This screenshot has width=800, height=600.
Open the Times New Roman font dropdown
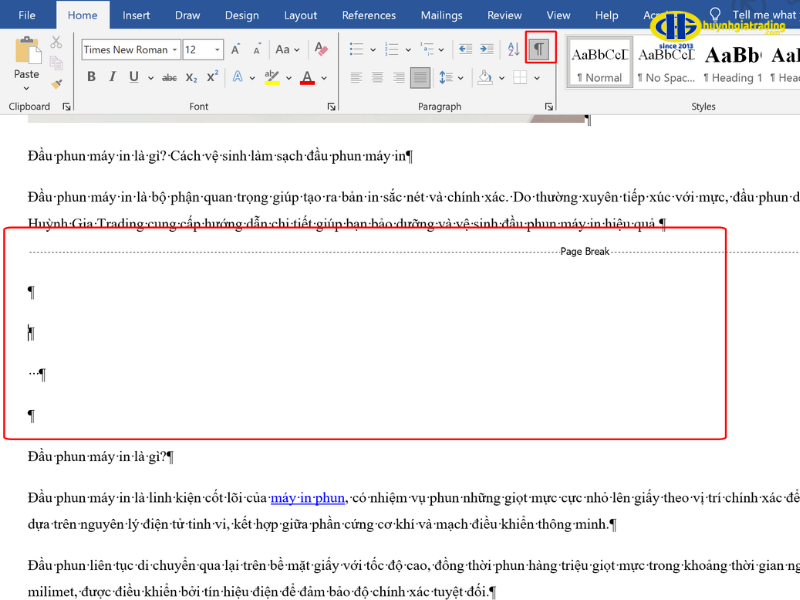[174, 49]
